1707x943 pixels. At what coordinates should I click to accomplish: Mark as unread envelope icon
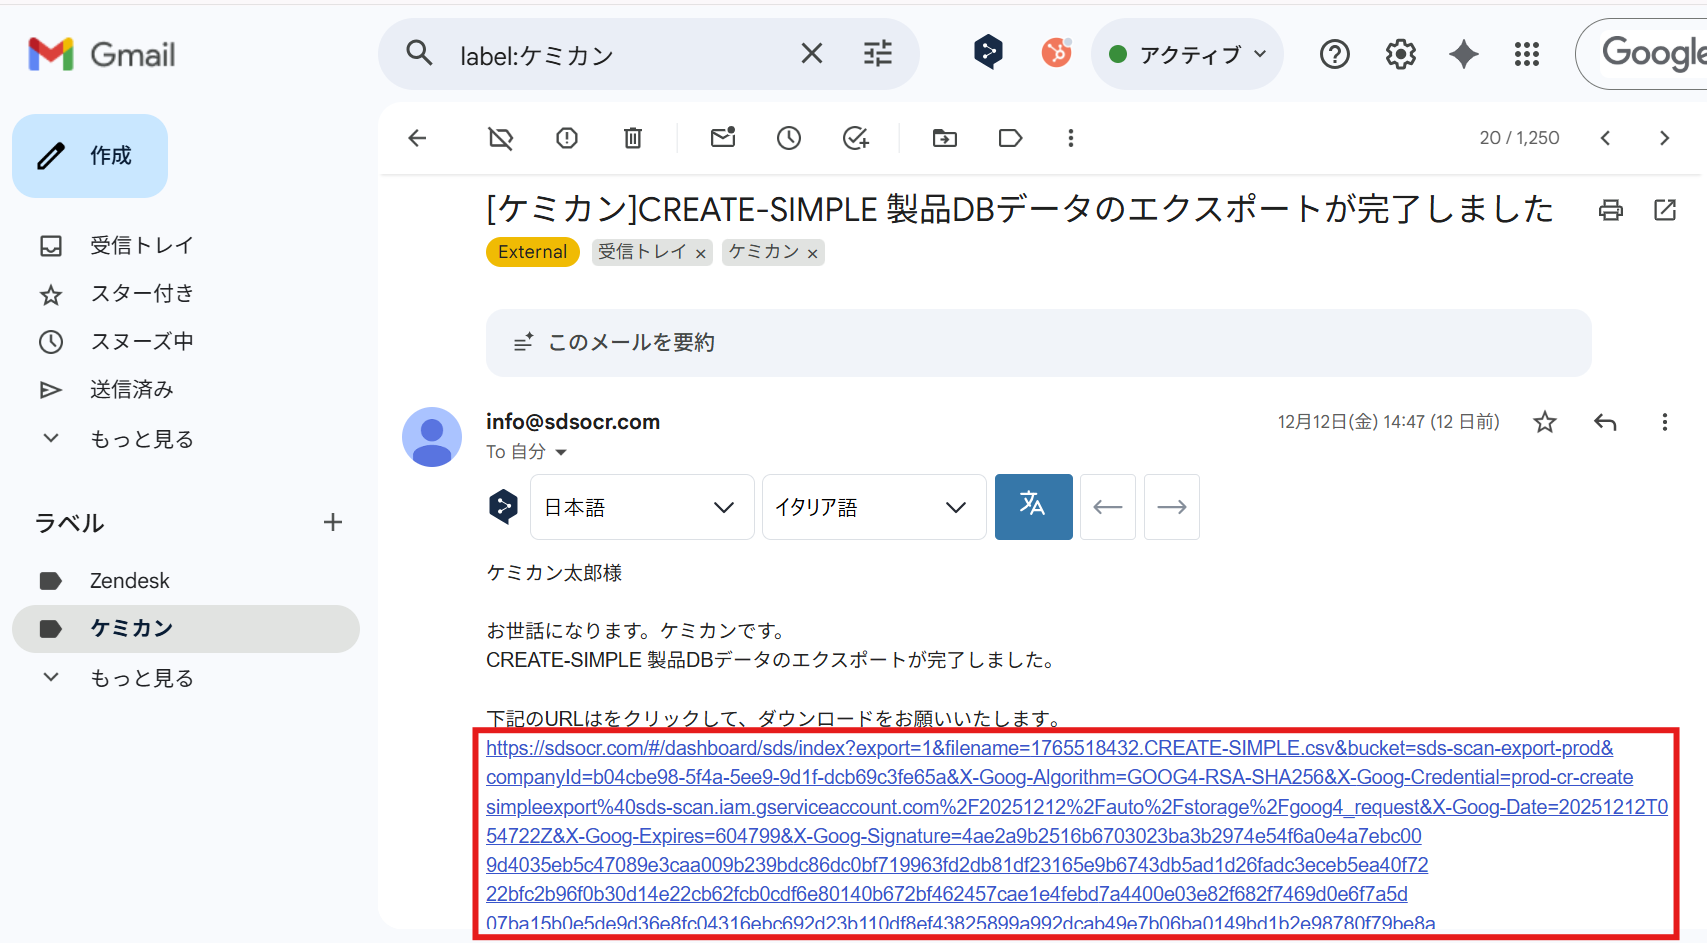723,138
